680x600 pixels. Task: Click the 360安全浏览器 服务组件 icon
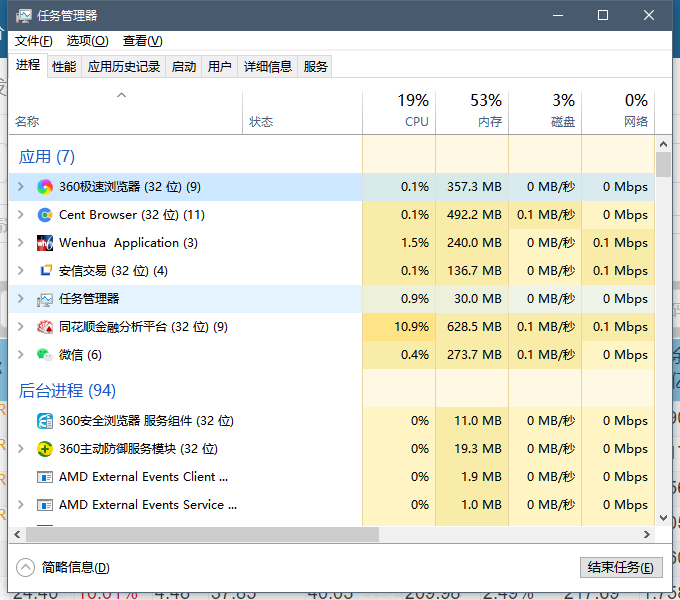click(45, 421)
